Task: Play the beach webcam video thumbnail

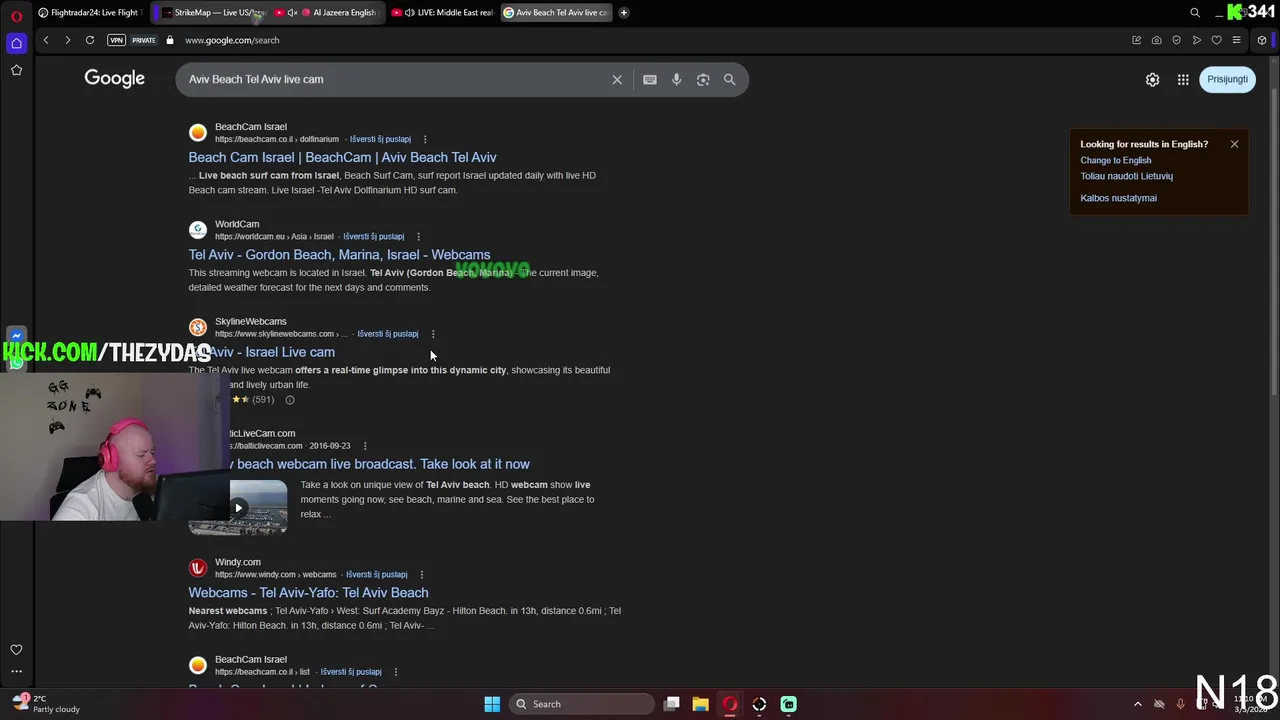Action: pyautogui.click(x=238, y=508)
